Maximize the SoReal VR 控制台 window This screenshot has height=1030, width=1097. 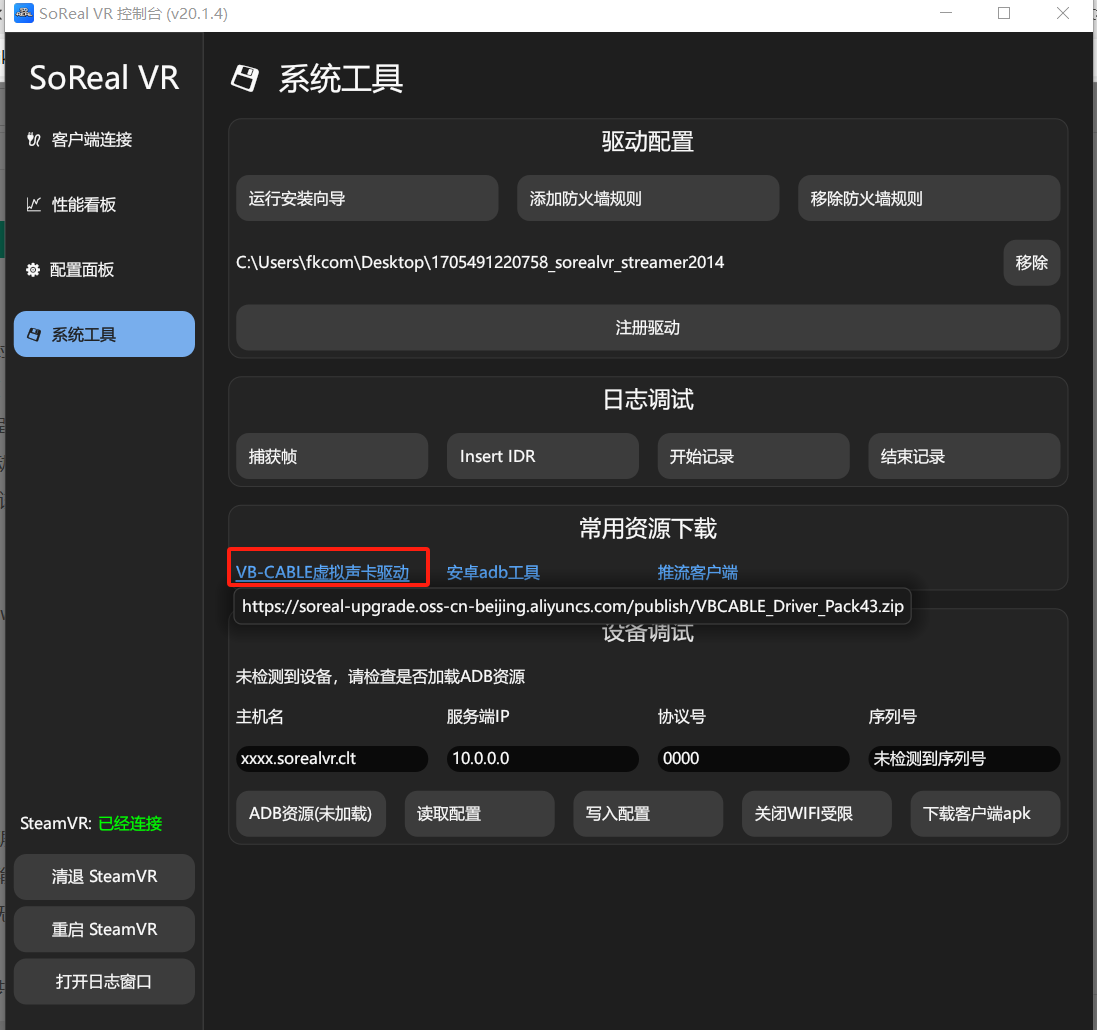click(x=1004, y=13)
